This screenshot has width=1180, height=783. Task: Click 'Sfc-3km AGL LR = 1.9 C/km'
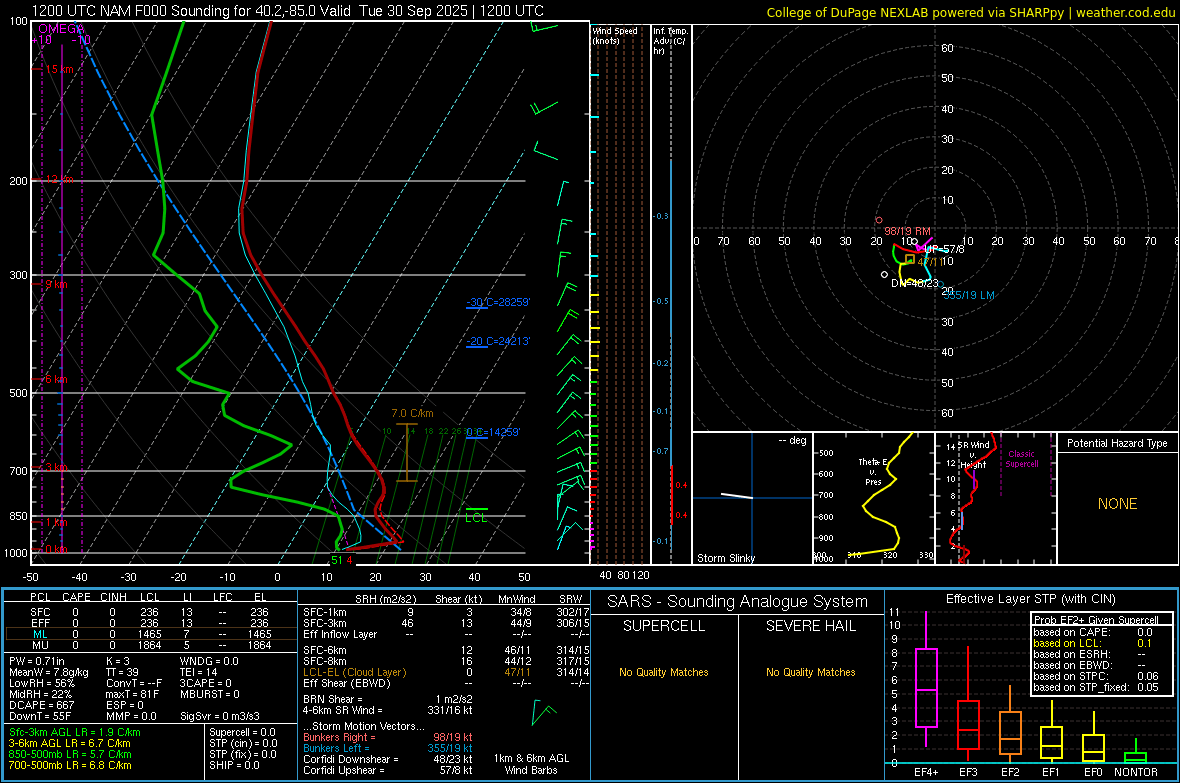(75, 733)
